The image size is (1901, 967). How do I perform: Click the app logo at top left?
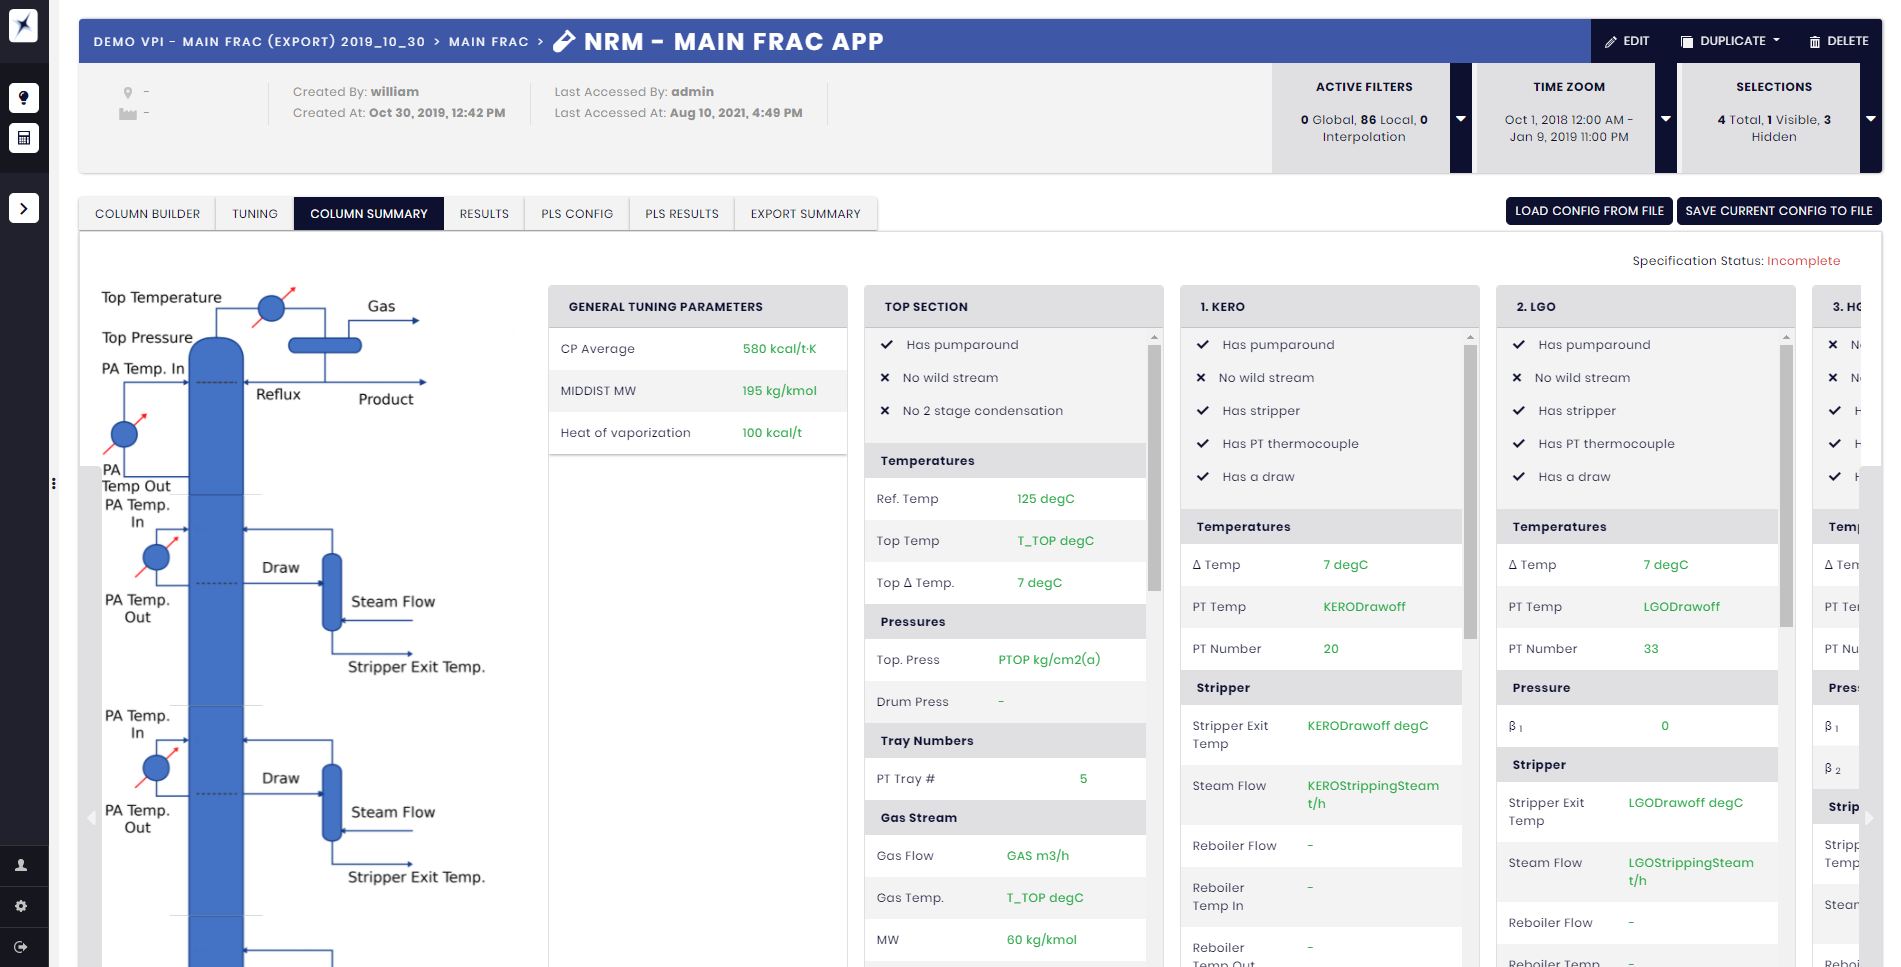[x=24, y=25]
